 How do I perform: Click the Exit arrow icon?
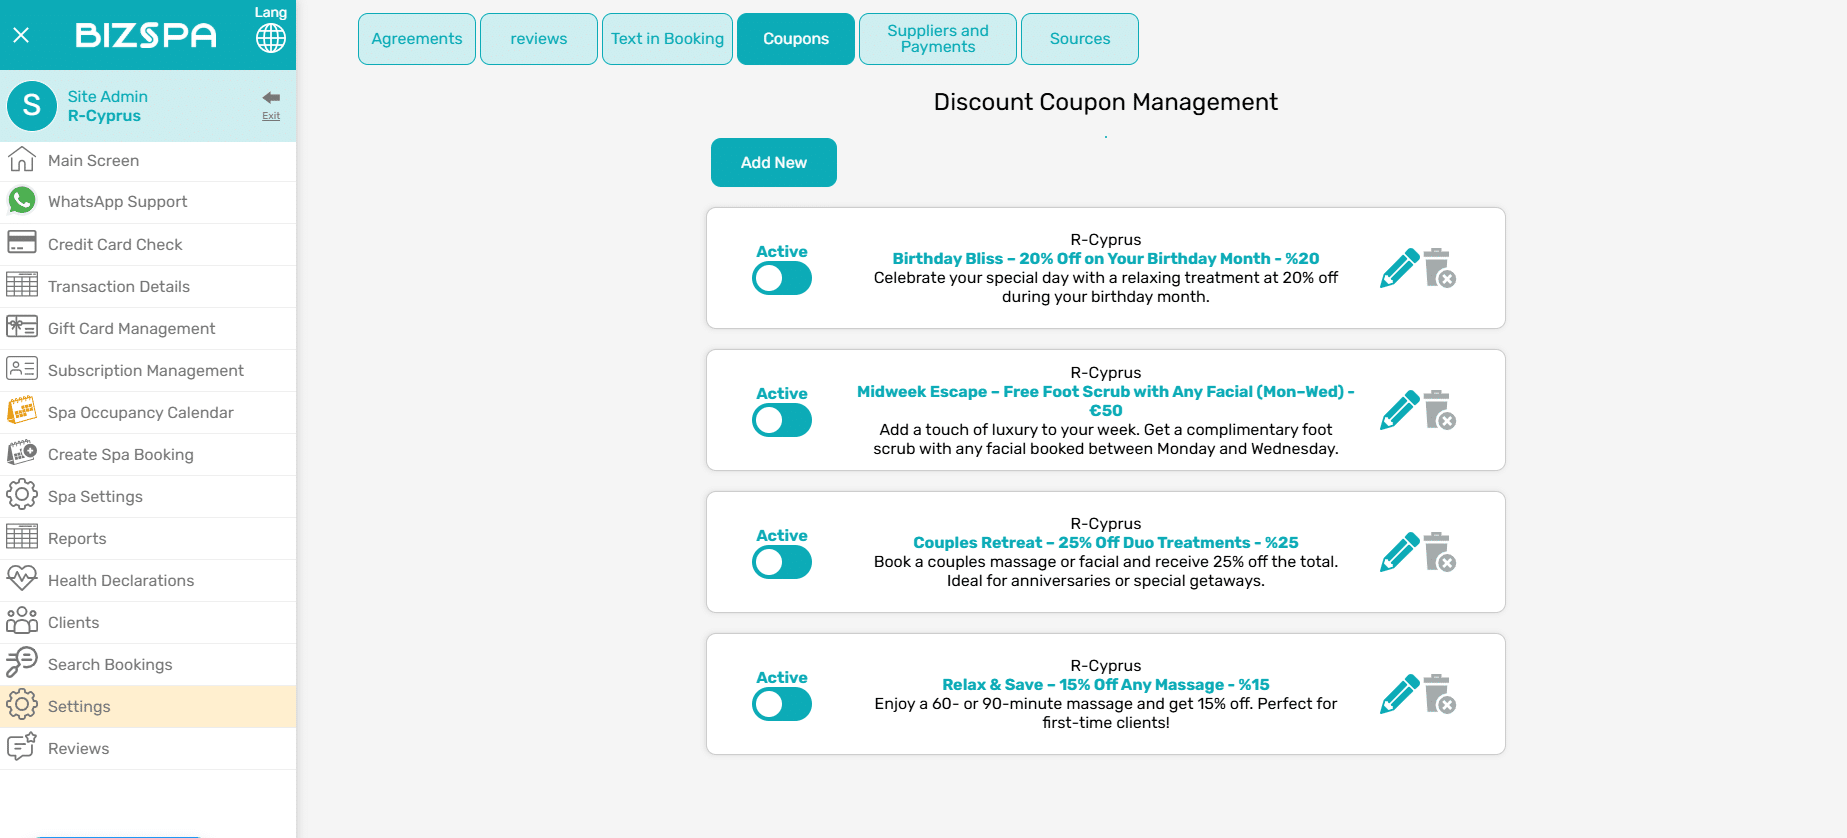(x=271, y=98)
